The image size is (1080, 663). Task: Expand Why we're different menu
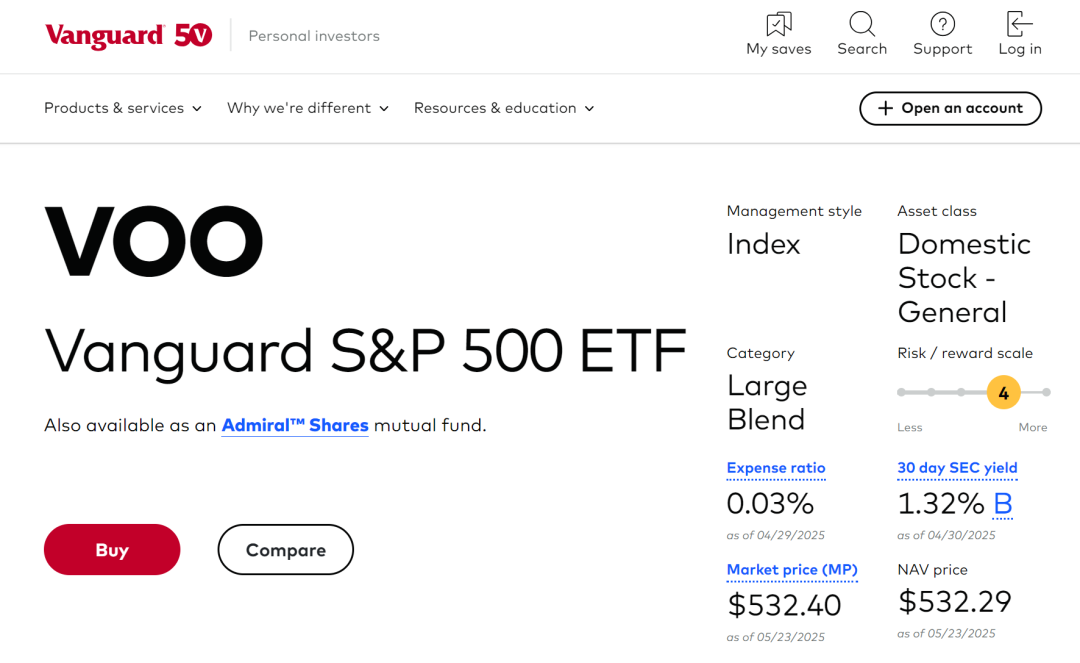coord(307,108)
